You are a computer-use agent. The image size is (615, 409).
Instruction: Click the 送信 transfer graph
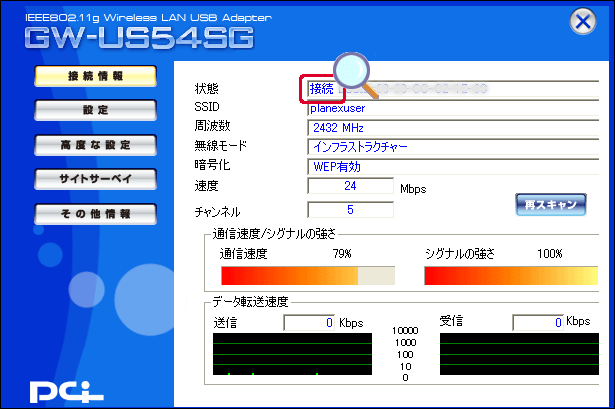tap(292, 354)
